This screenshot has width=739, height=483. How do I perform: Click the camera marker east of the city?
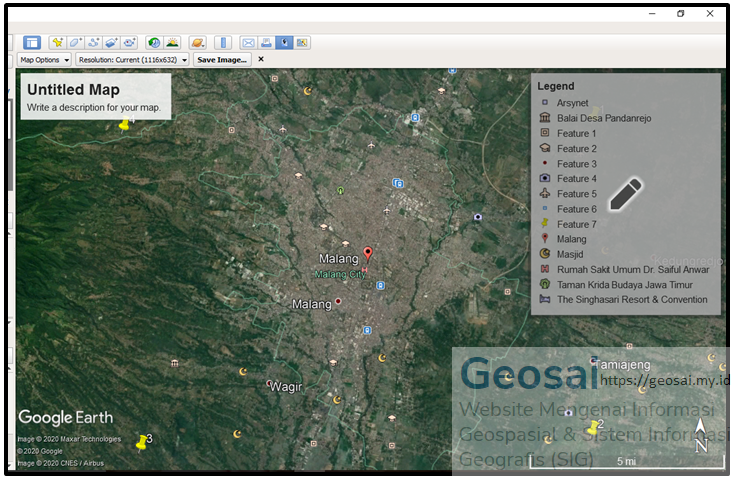point(478,217)
